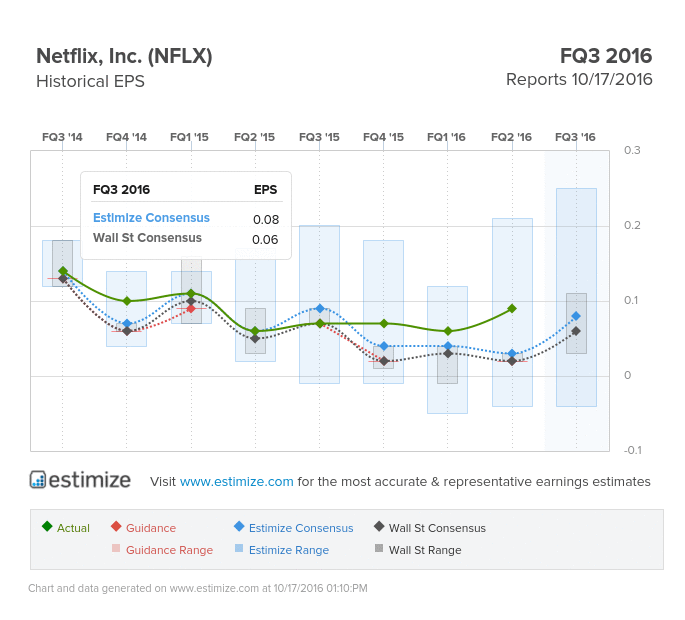Image resolution: width=685 pixels, height=620 pixels.
Task: Select the FQ1 '15 quarter label
Action: click(x=189, y=137)
